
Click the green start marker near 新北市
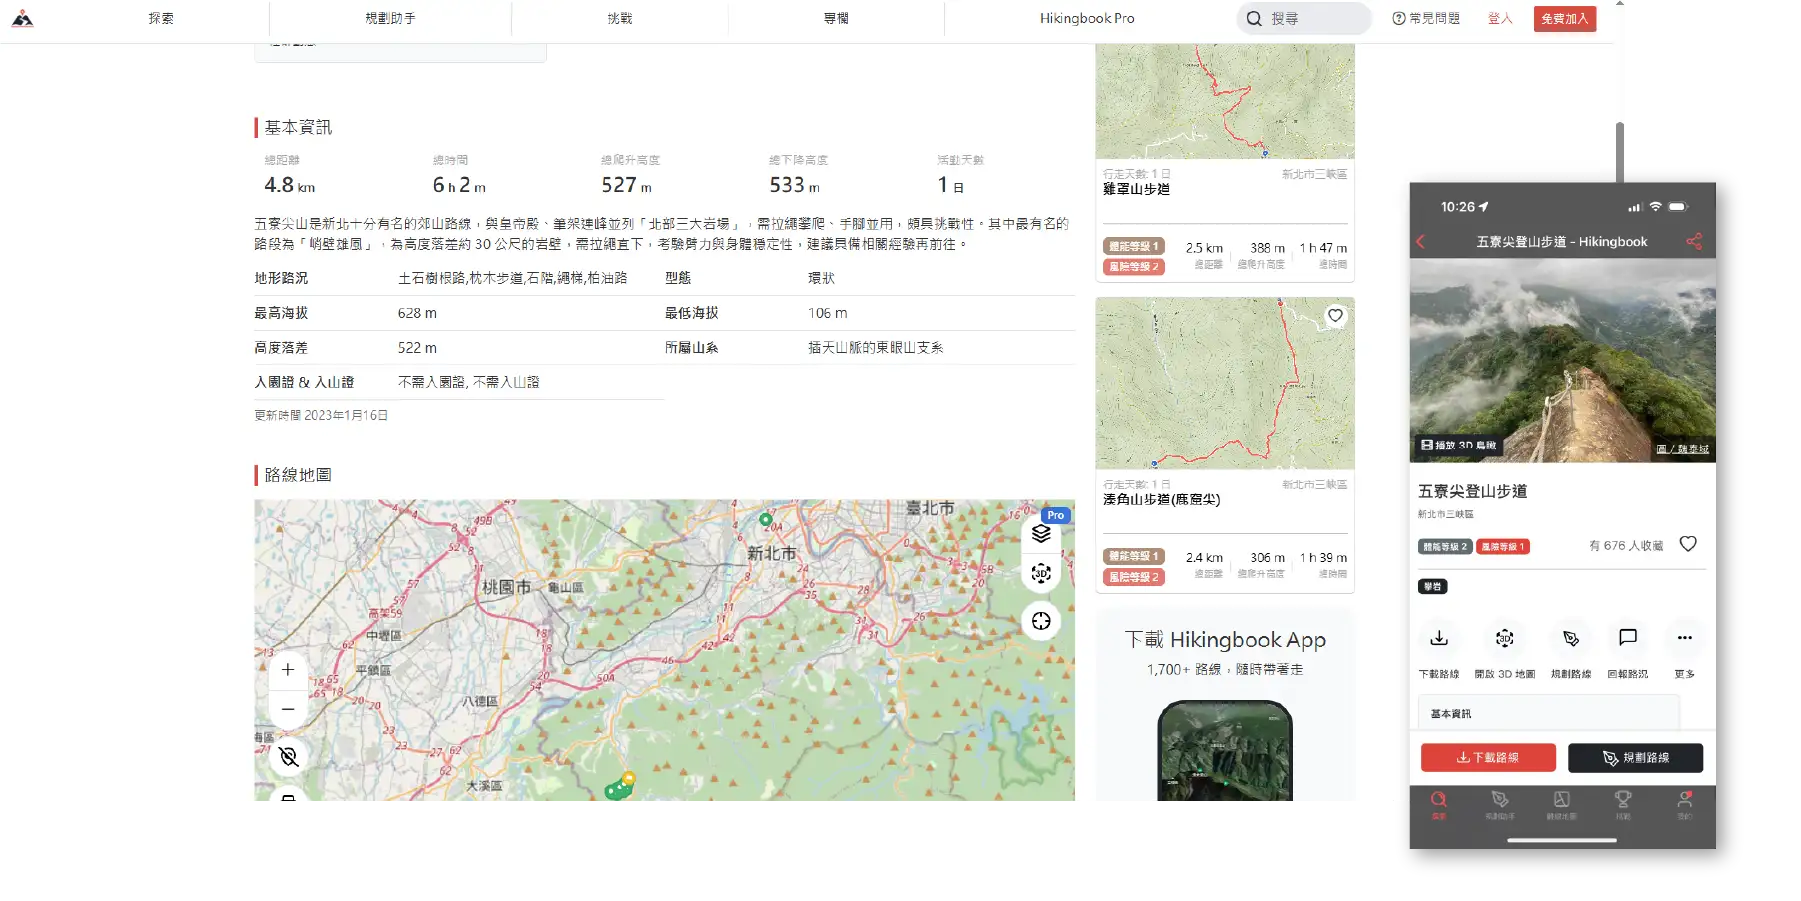tap(765, 519)
